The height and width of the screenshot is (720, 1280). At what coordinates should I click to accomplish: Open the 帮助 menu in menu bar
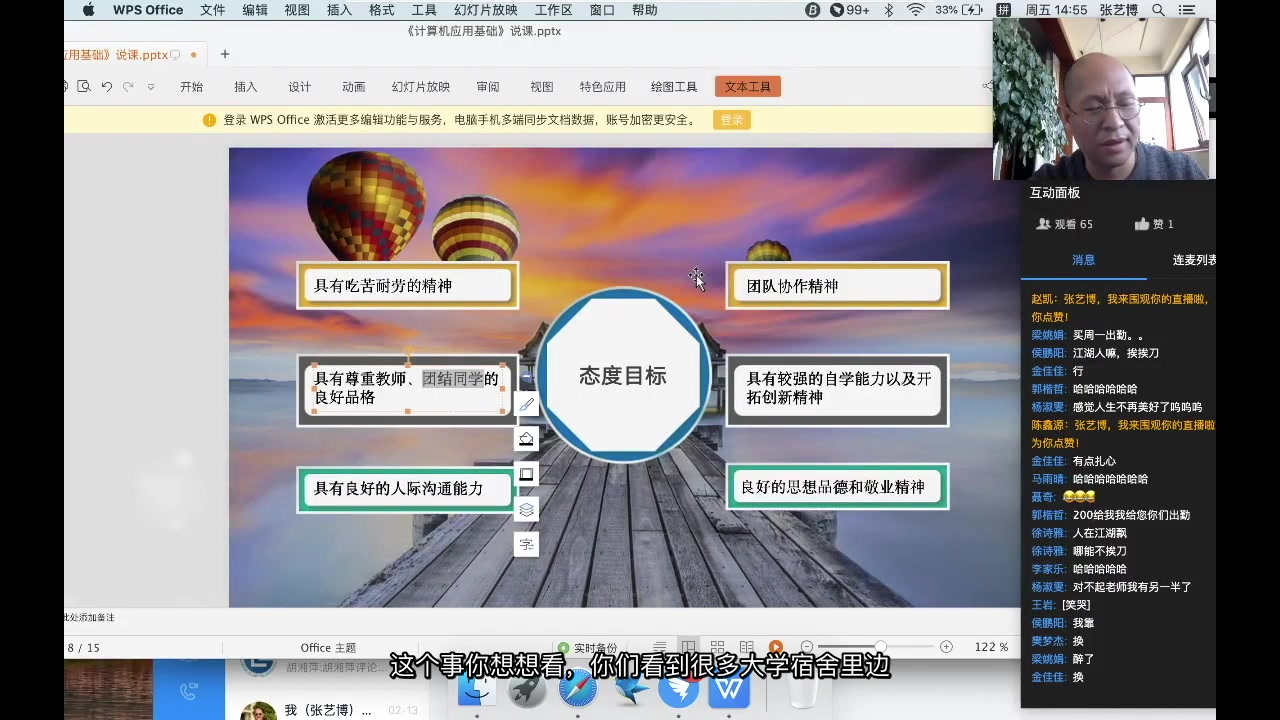tap(645, 10)
